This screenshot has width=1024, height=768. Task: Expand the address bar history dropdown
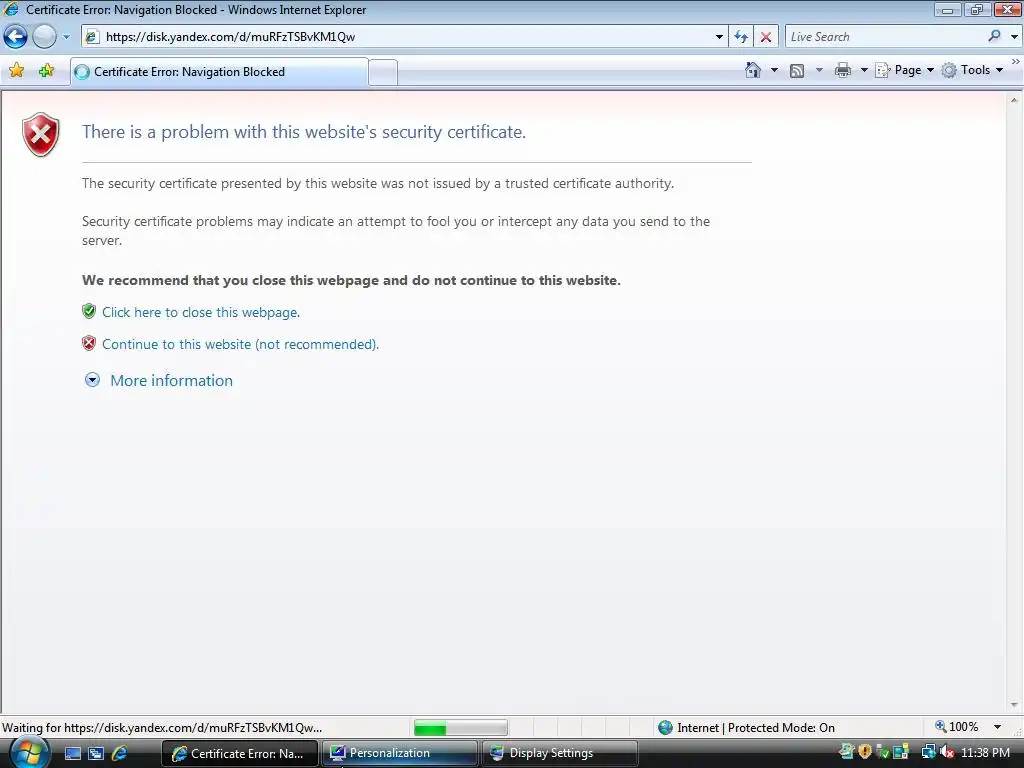[x=719, y=37]
